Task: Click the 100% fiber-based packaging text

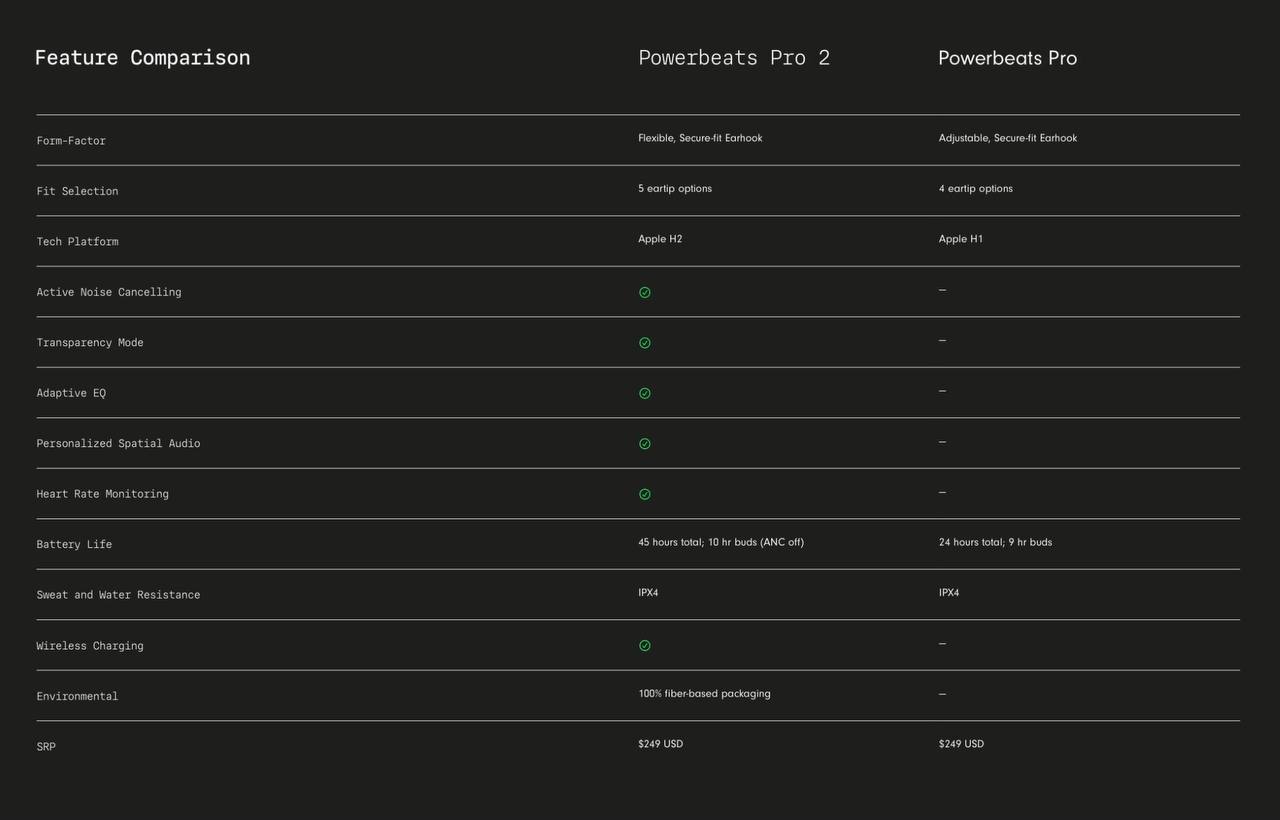Action: pyautogui.click(x=704, y=694)
